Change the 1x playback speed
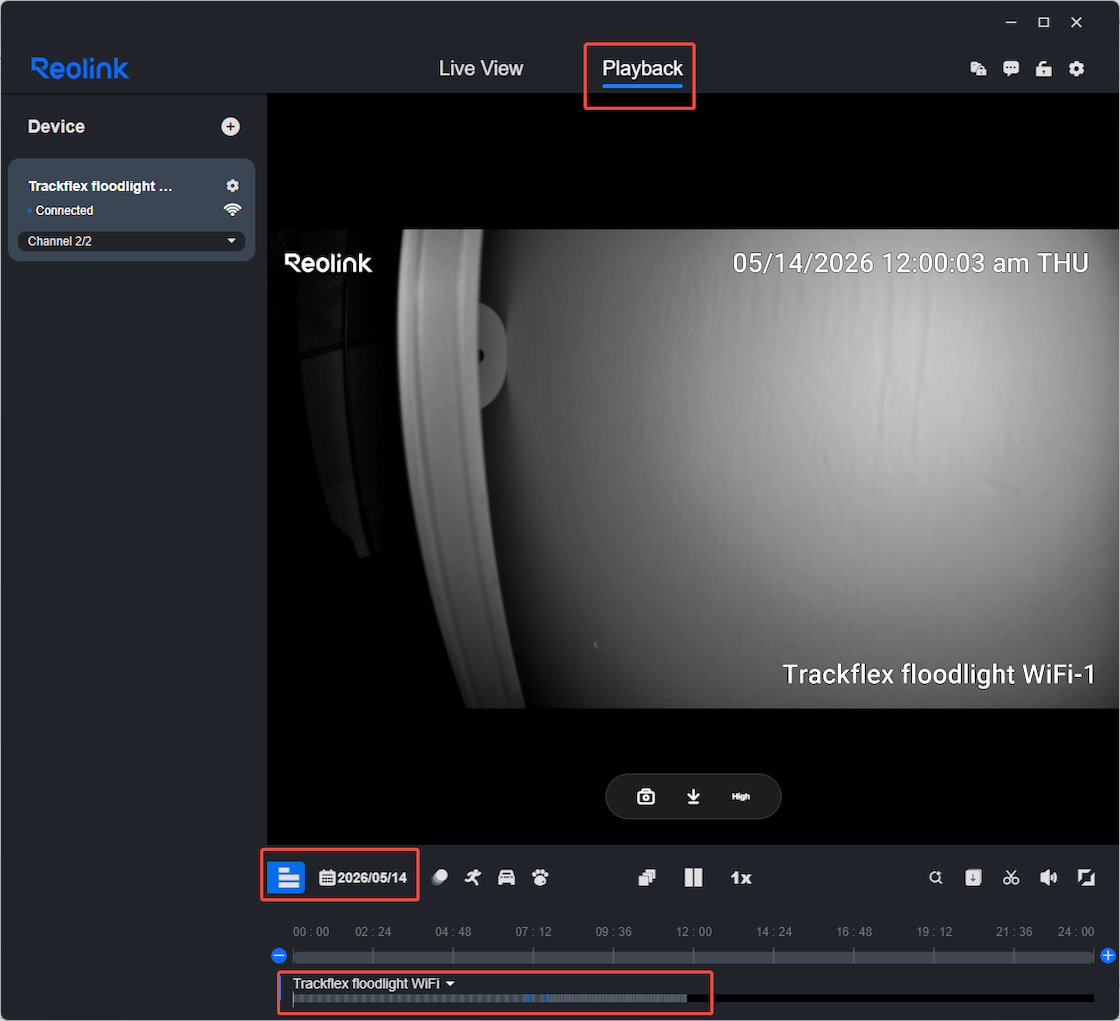Screen dimensions: 1120x1021 [x=741, y=877]
